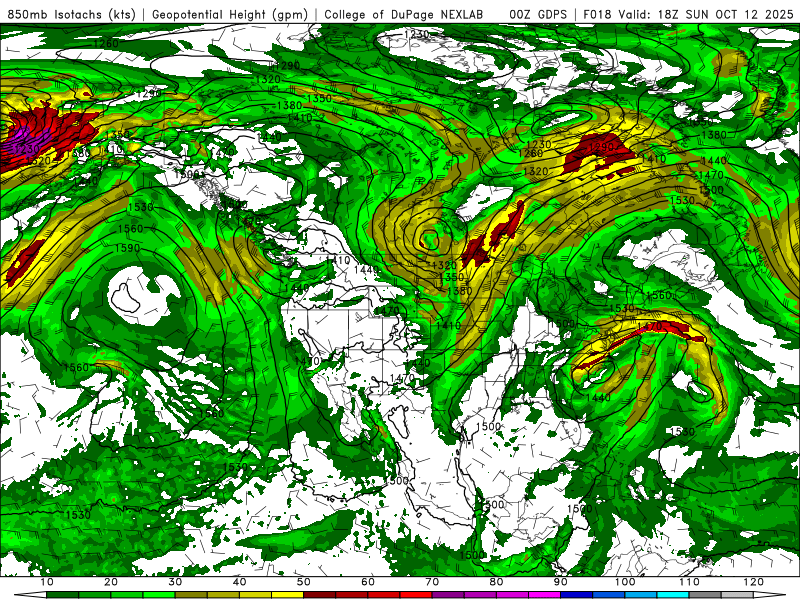Click the '110' tick label on the color bar
Viewport: 800px width, 600px height.
[x=689, y=582]
